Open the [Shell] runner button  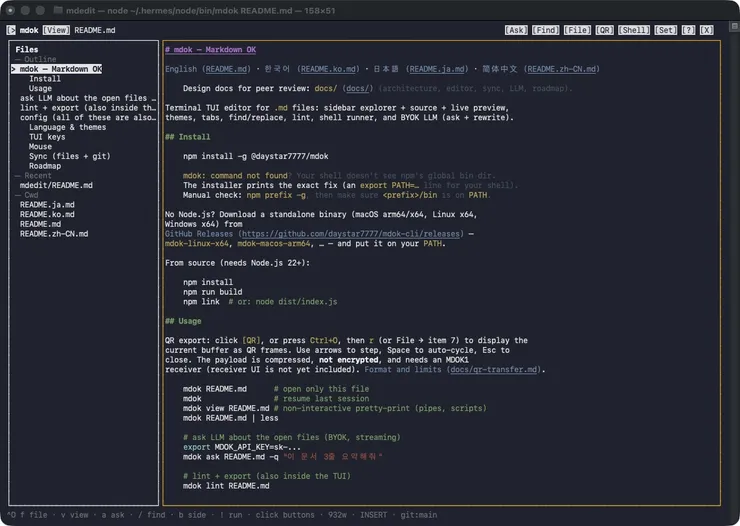point(634,30)
